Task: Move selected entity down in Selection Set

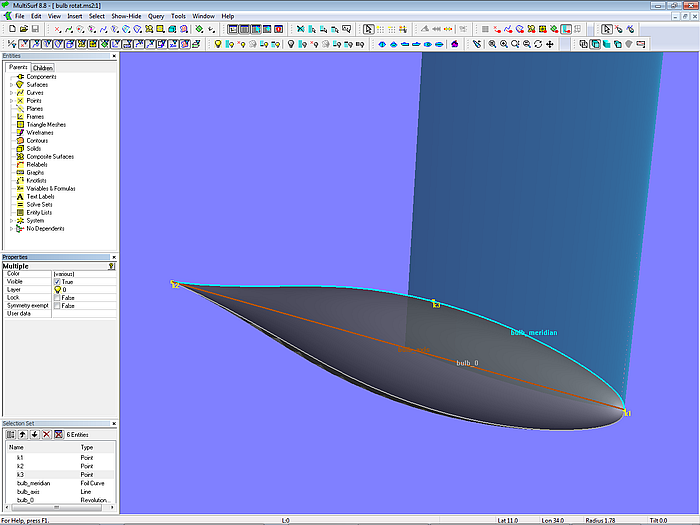Action: (34, 435)
